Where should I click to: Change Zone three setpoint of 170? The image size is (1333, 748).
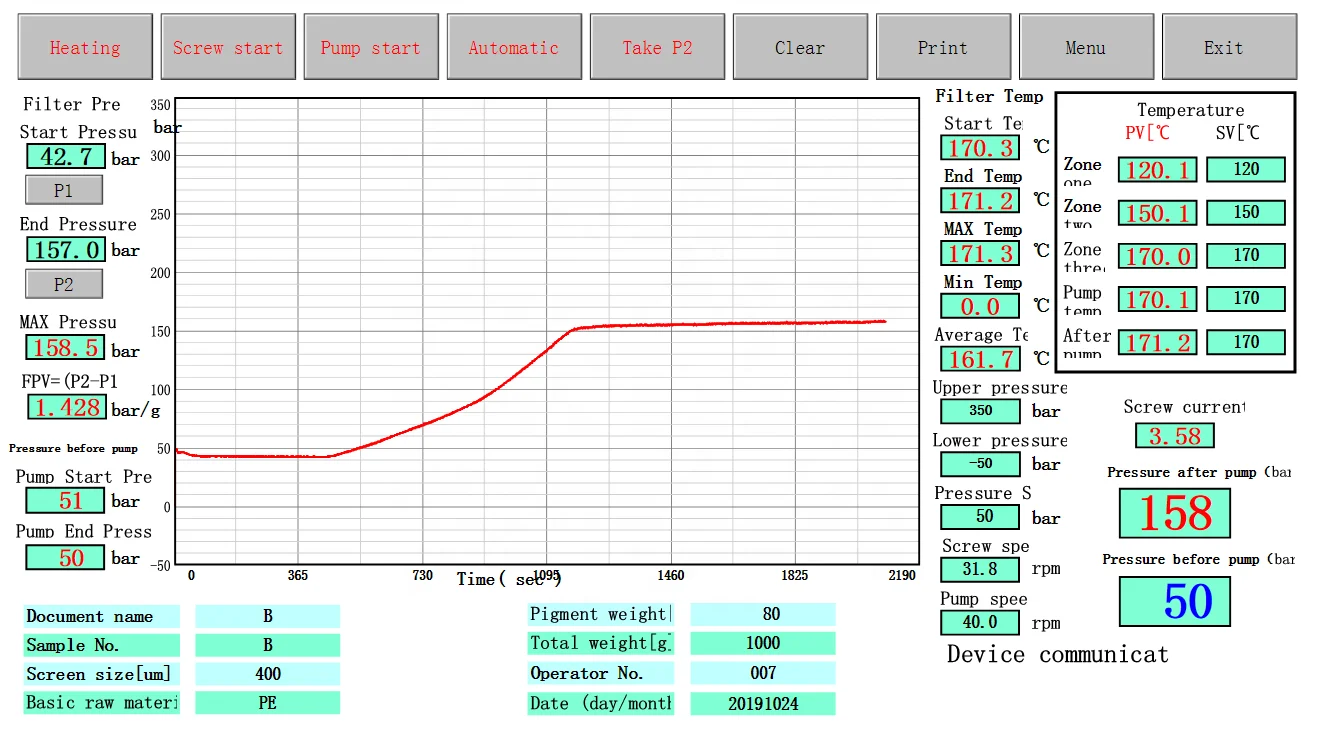(x=1246, y=255)
